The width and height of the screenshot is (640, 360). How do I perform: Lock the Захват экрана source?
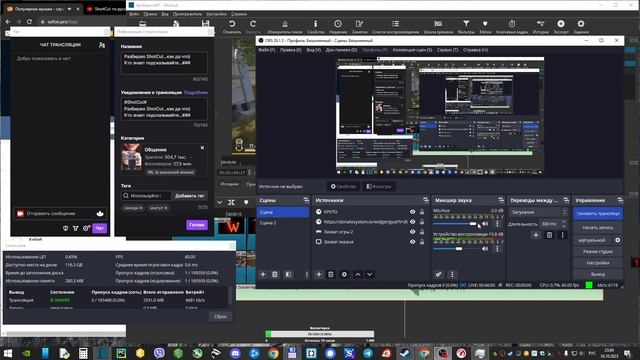click(x=422, y=242)
